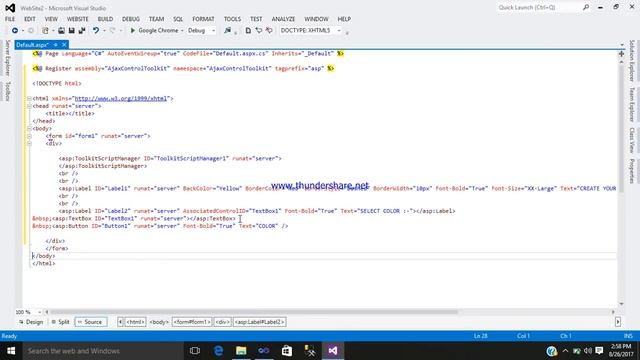Launch Microsoft Edge from taskbar
640x360 pixels.
pyautogui.click(x=218, y=351)
